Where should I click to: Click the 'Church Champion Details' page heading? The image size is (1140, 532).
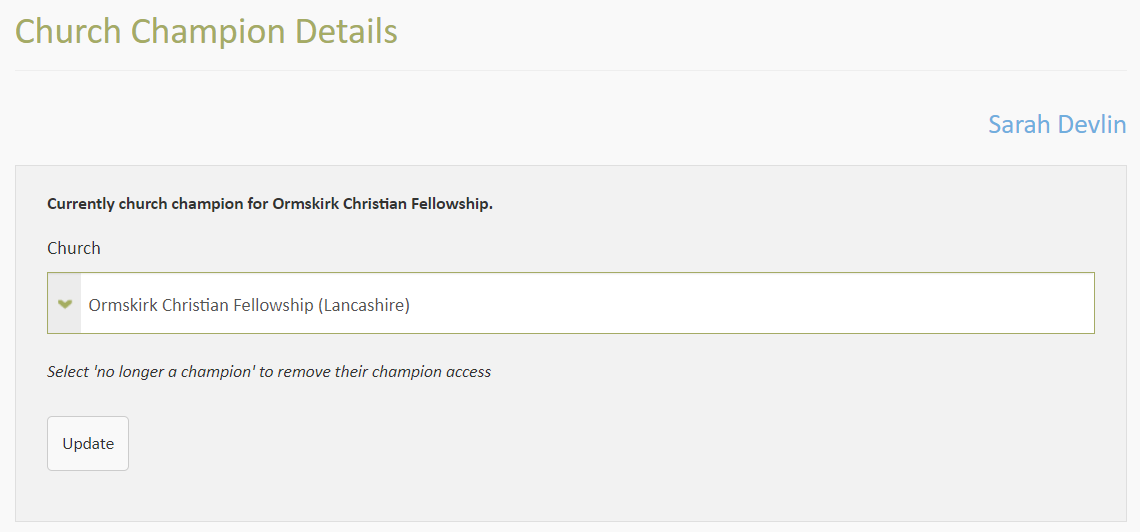tap(206, 31)
